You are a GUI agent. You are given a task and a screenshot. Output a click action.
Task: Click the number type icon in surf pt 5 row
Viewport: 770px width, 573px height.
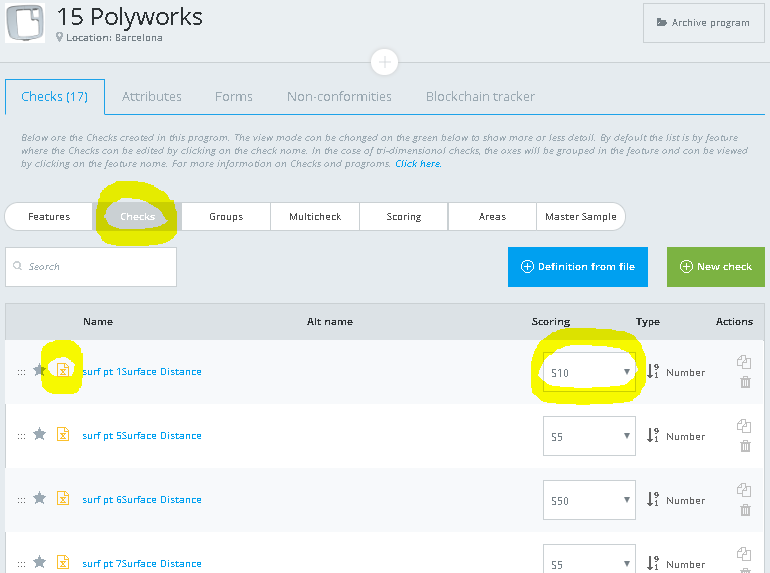pos(653,435)
